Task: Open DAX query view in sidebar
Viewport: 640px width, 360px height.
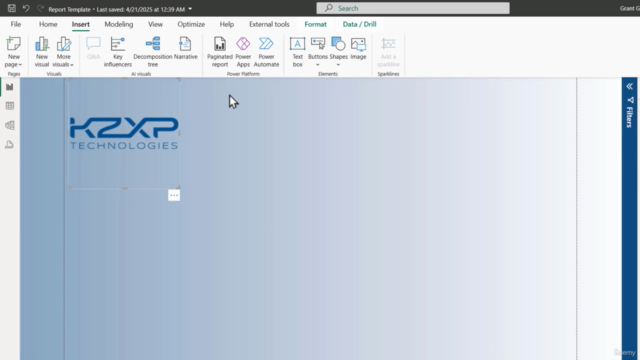Action: pos(10,144)
